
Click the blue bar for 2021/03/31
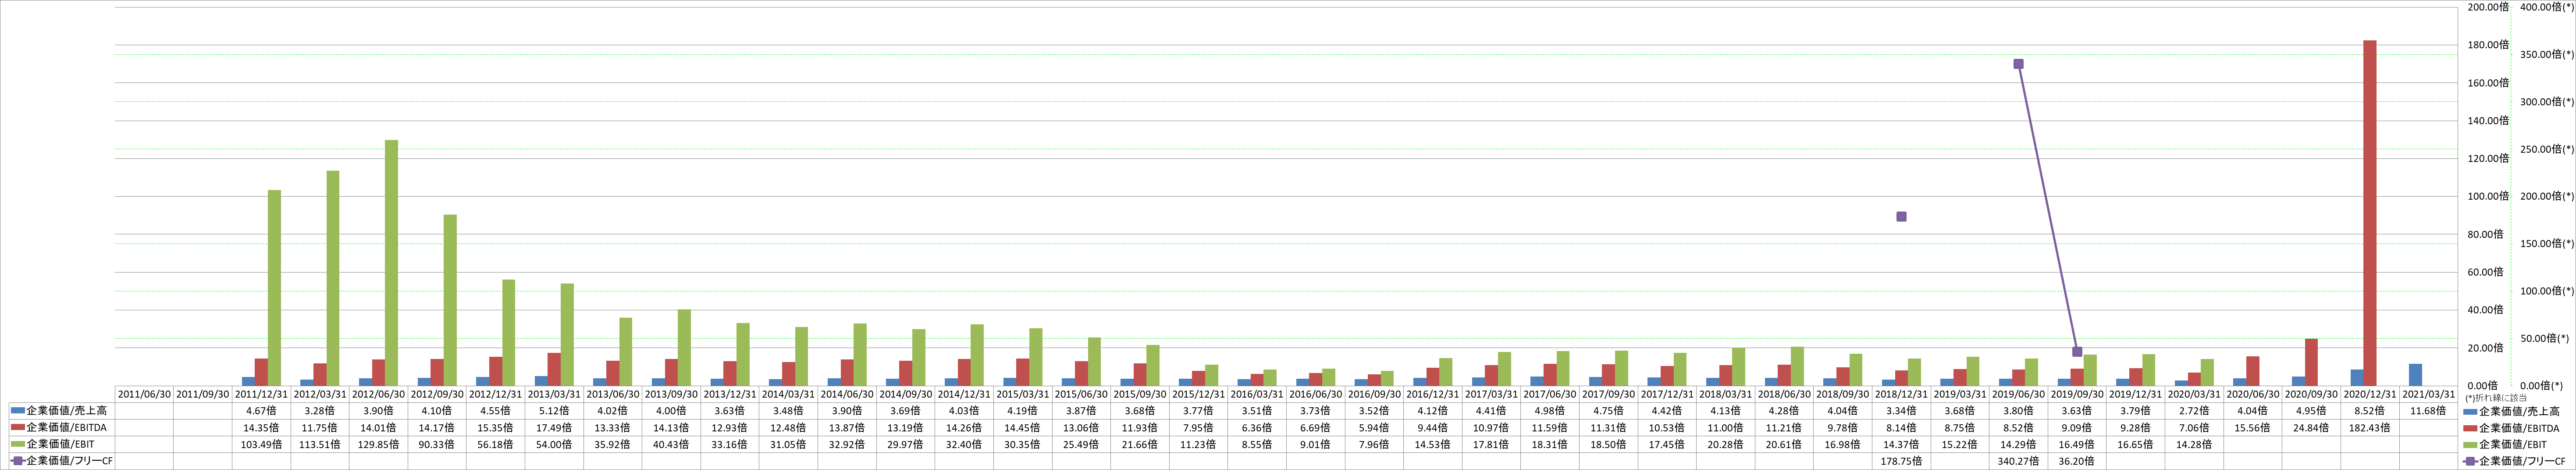(2416, 375)
